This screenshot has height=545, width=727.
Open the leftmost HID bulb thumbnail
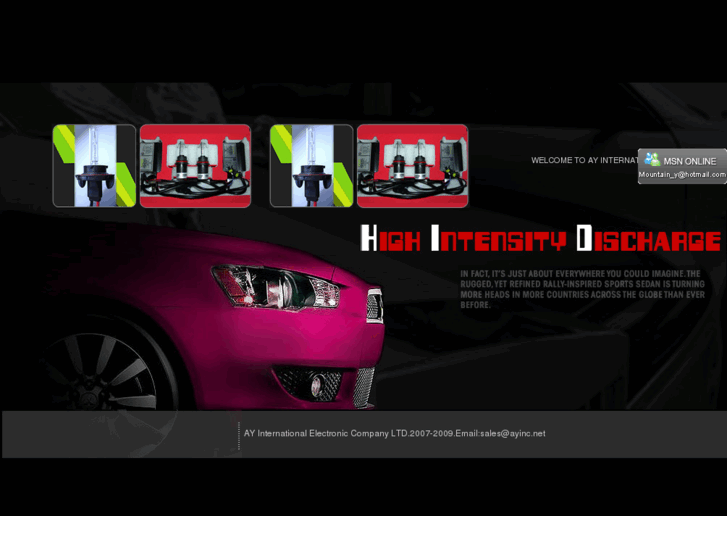94,166
